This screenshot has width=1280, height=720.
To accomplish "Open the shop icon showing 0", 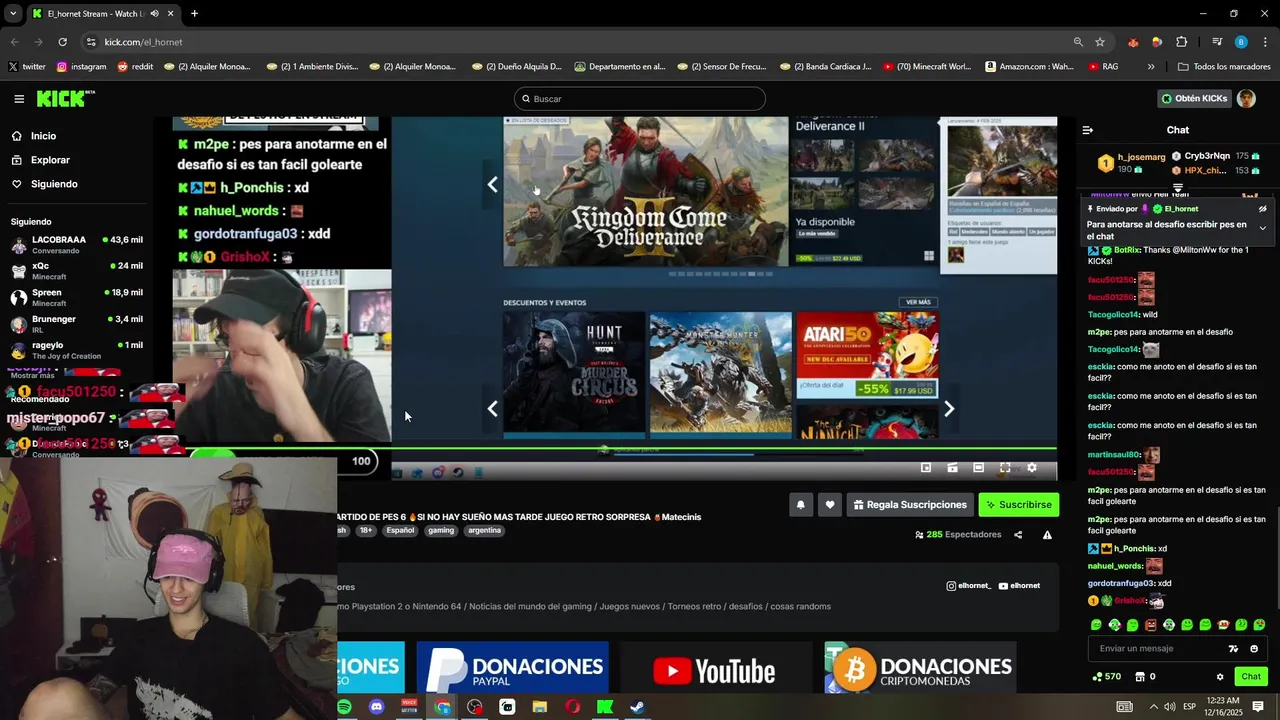I will point(1146,677).
